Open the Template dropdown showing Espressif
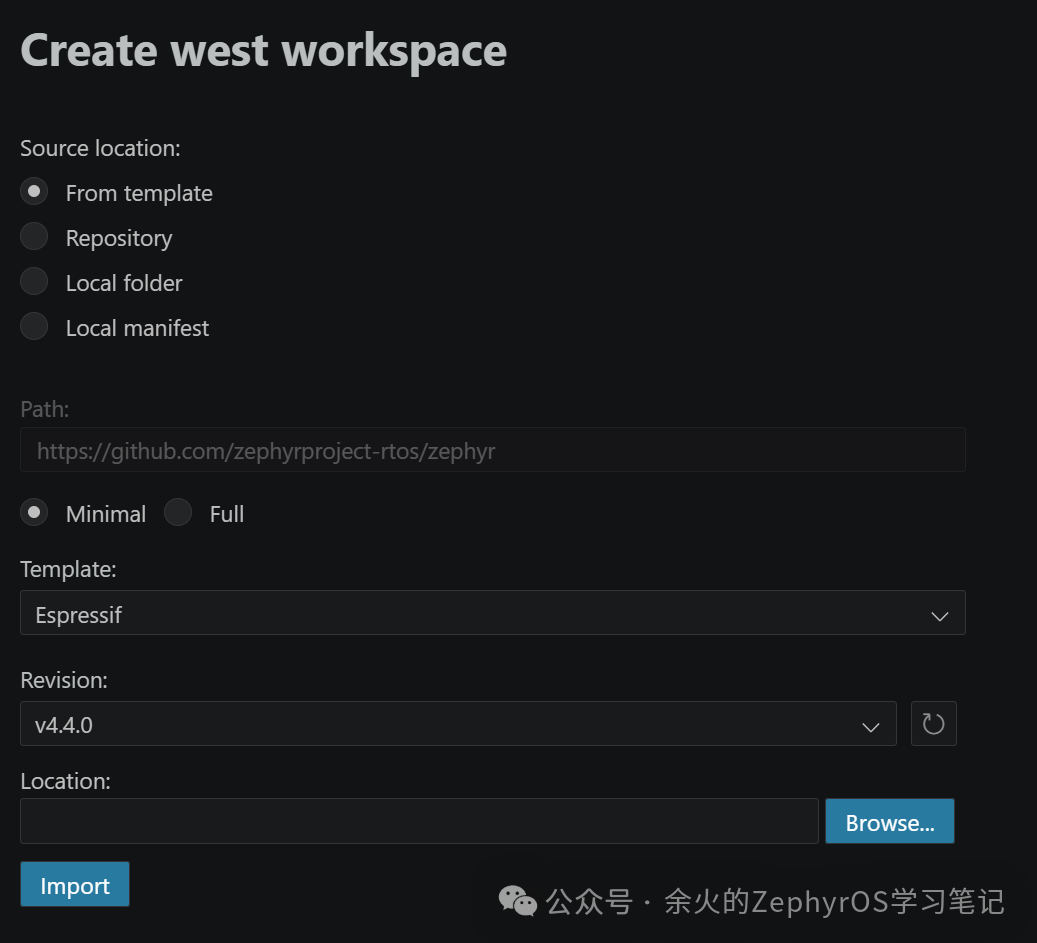The width and height of the screenshot is (1037, 943). (493, 613)
